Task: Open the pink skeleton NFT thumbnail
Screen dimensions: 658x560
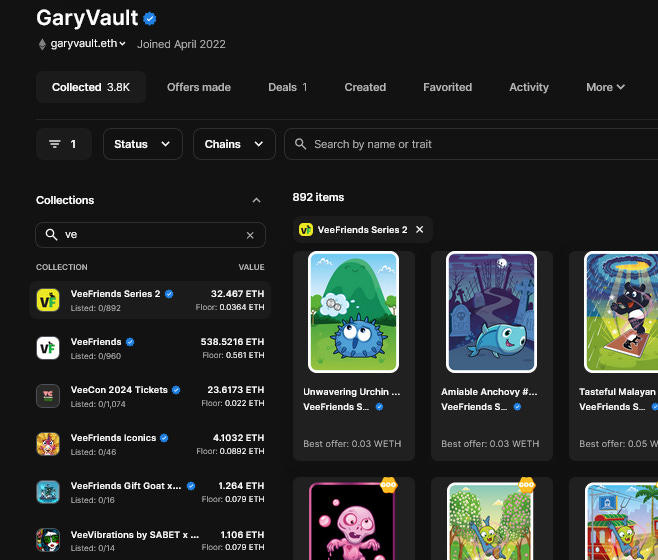Action: click(352, 521)
